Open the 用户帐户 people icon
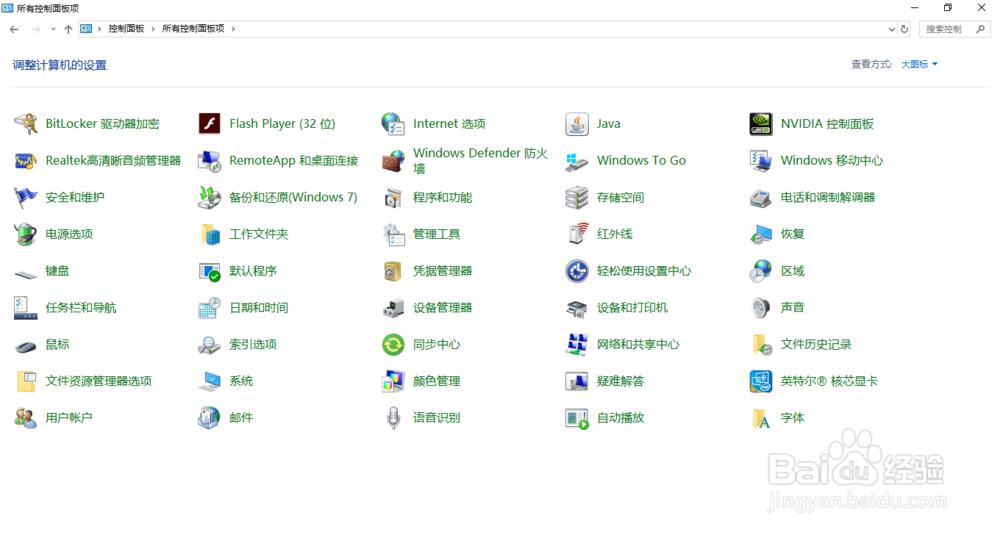Viewport: 1000px width, 535px height. (26, 418)
